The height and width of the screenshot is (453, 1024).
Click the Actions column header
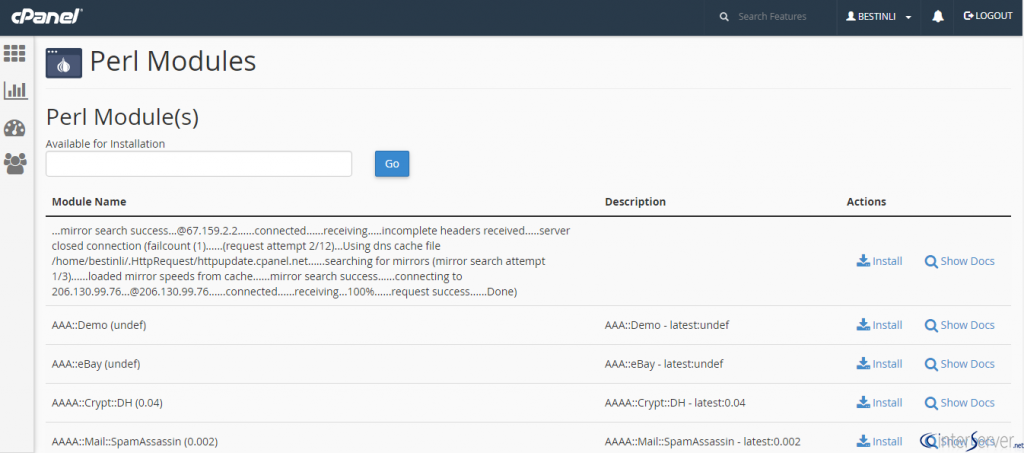(x=866, y=202)
